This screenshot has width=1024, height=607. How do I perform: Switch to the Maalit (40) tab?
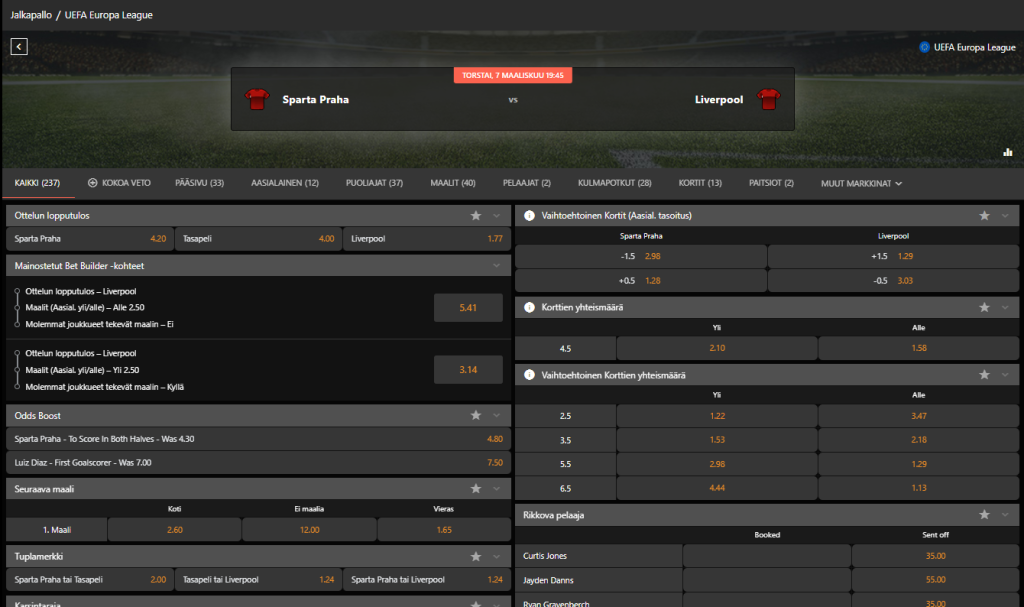coord(453,183)
